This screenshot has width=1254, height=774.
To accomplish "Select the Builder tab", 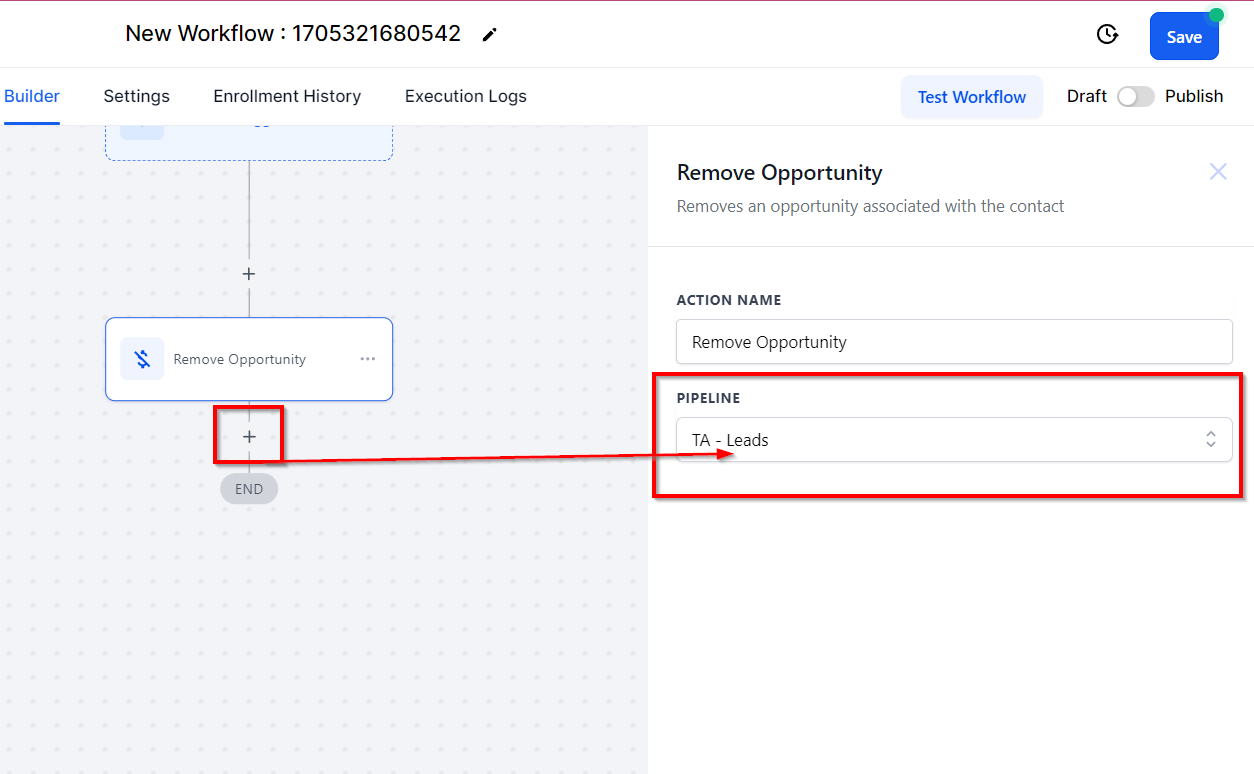I will point(32,96).
